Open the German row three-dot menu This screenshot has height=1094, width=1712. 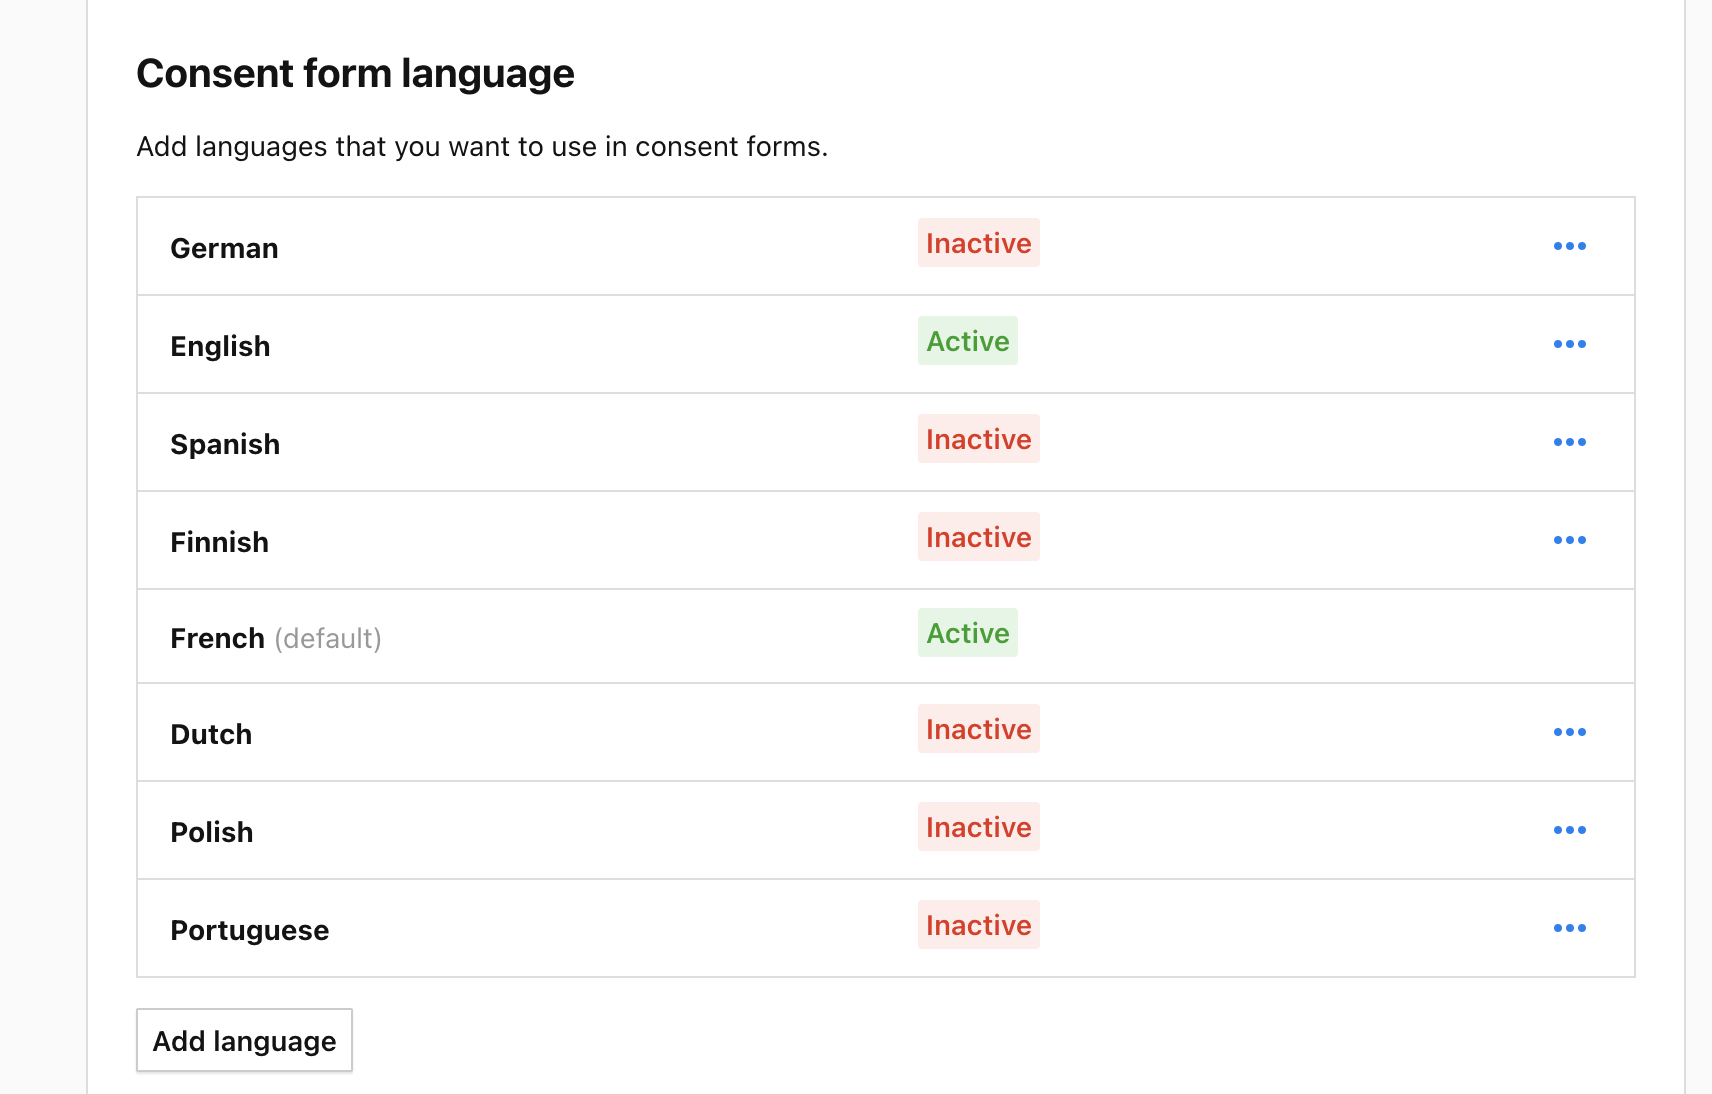(1569, 246)
